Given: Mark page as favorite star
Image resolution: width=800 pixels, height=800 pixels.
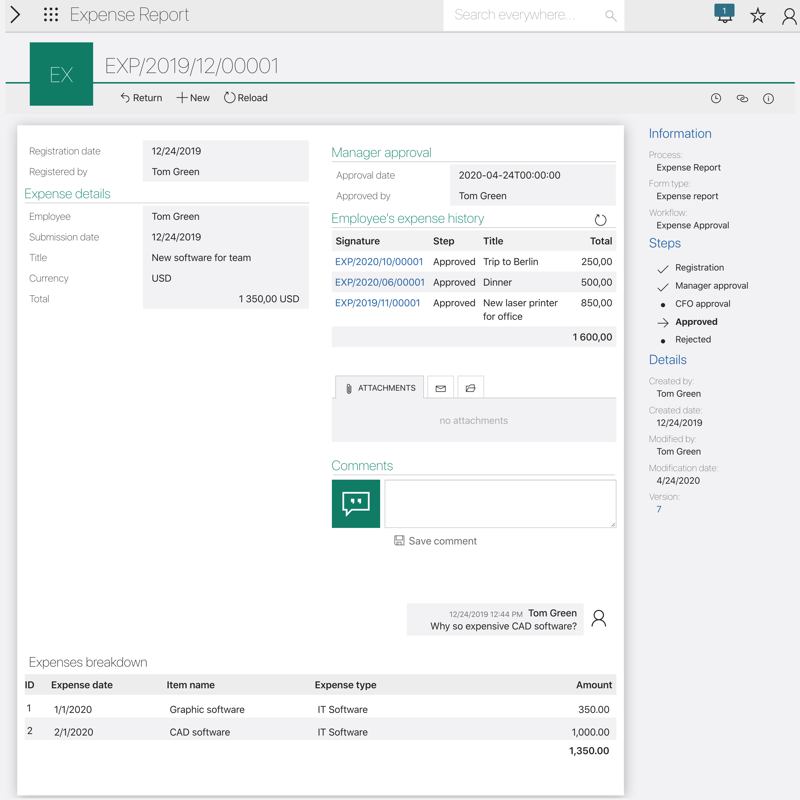Looking at the screenshot, I should pos(758,15).
